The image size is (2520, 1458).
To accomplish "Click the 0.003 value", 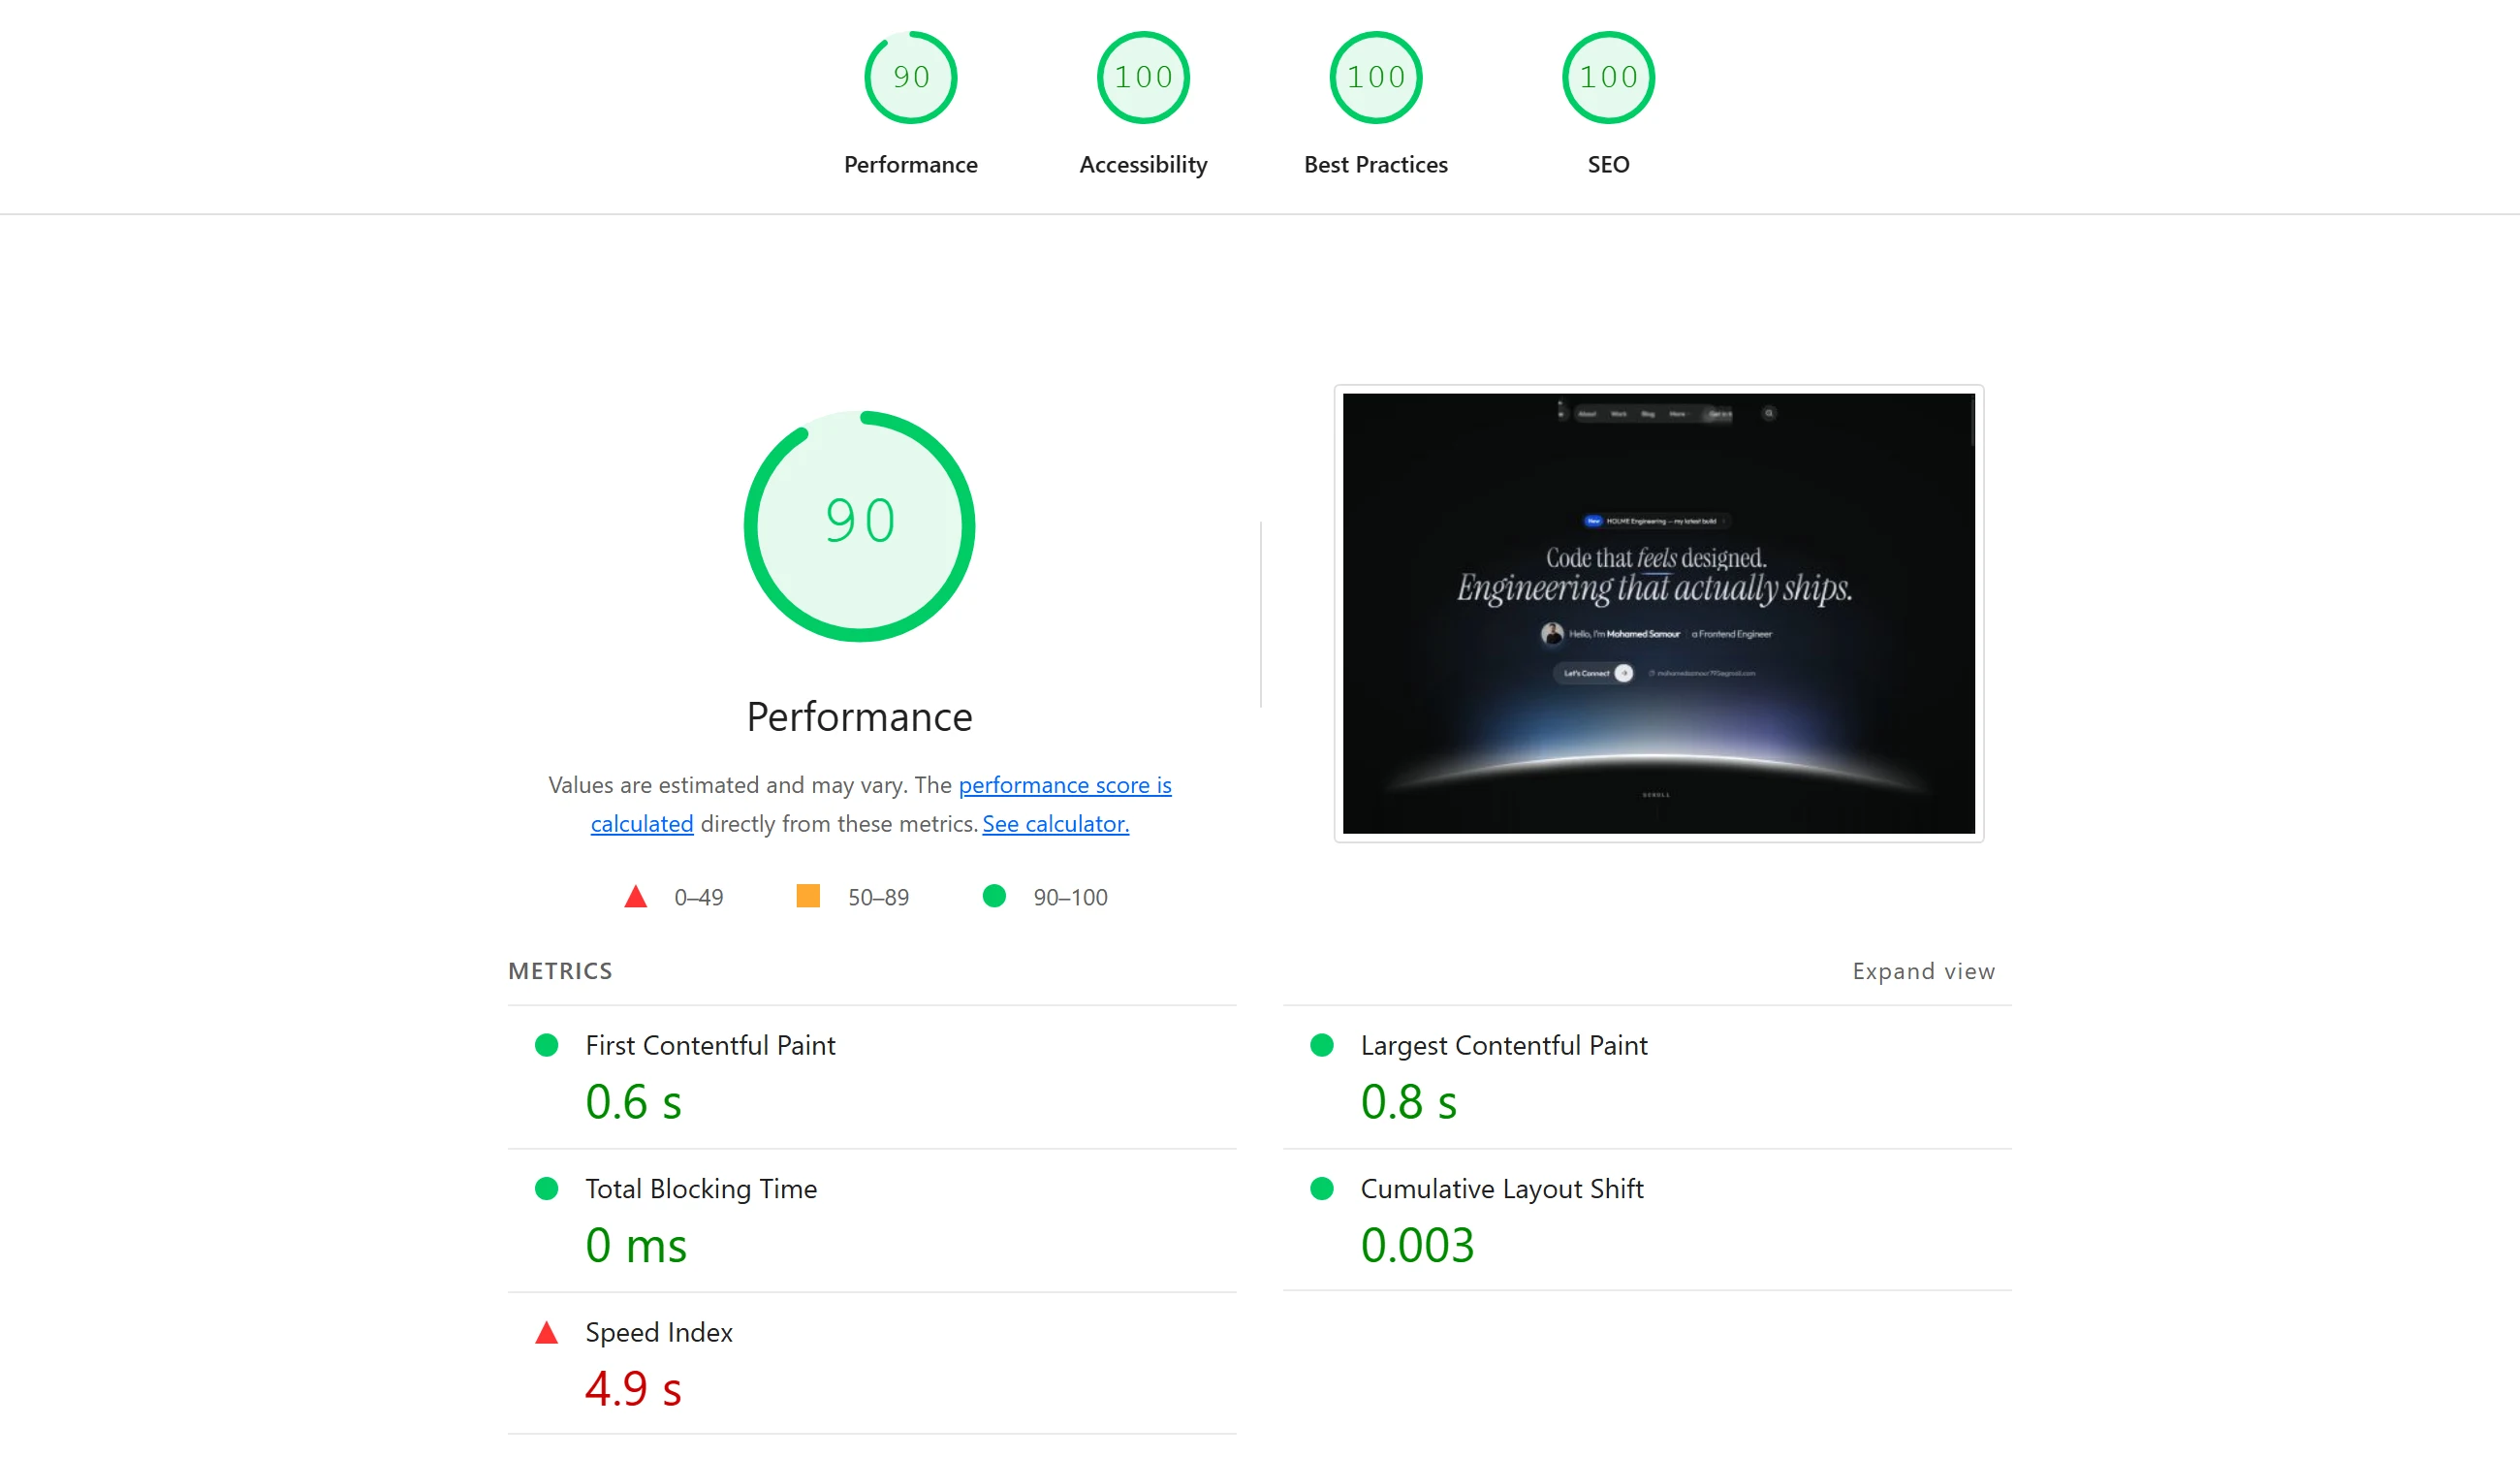I will click(1417, 1246).
